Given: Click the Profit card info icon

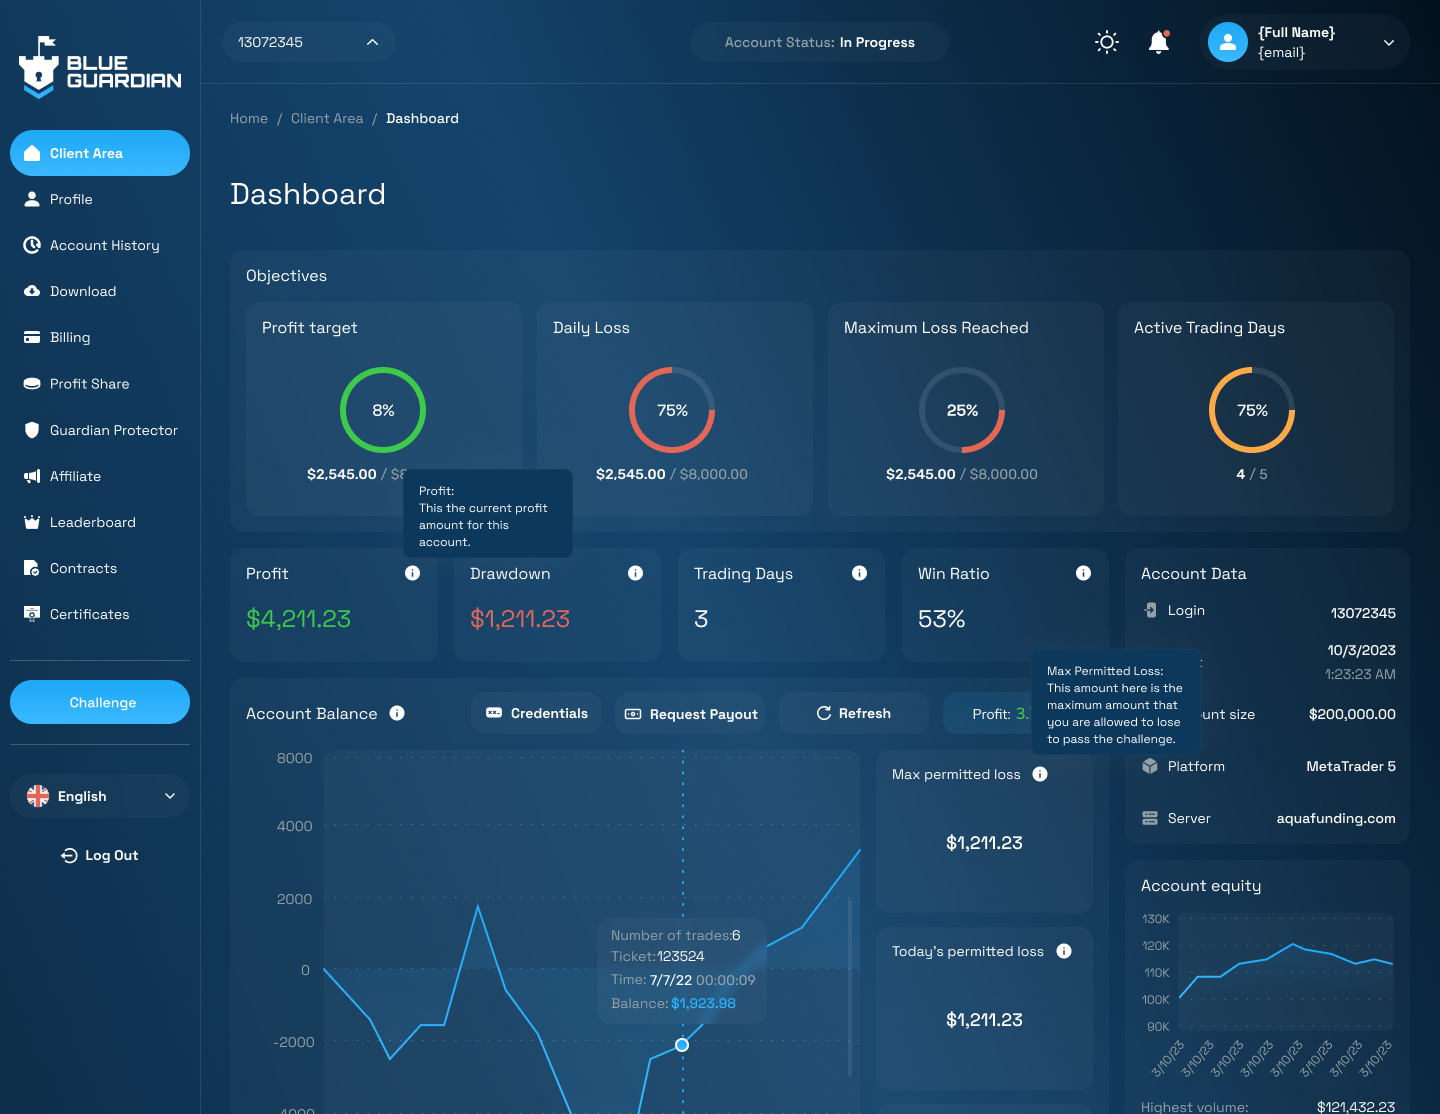Looking at the screenshot, I should [412, 573].
